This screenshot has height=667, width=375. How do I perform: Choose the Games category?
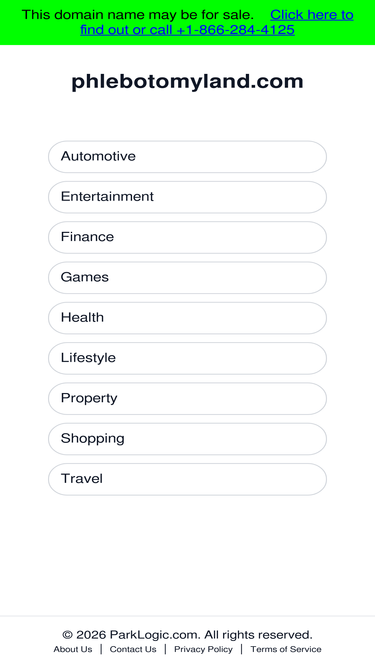tap(187, 278)
